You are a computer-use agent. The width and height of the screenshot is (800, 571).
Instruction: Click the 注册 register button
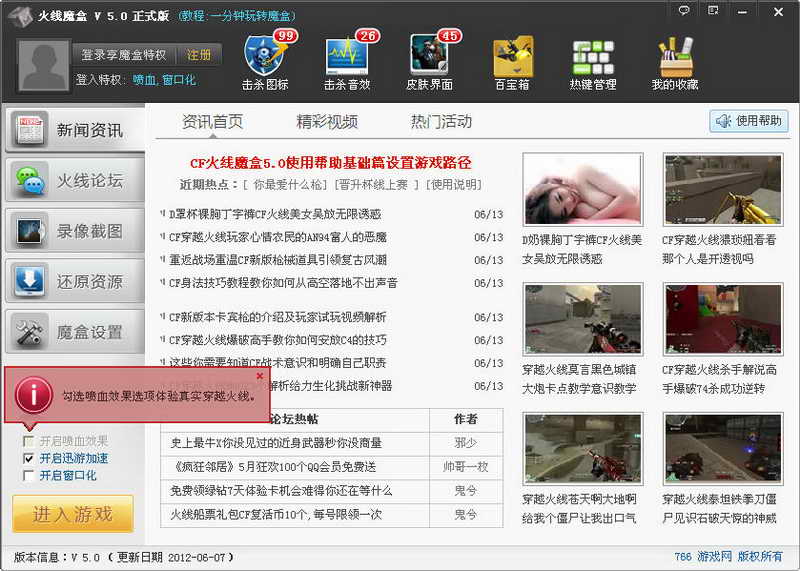click(198, 55)
